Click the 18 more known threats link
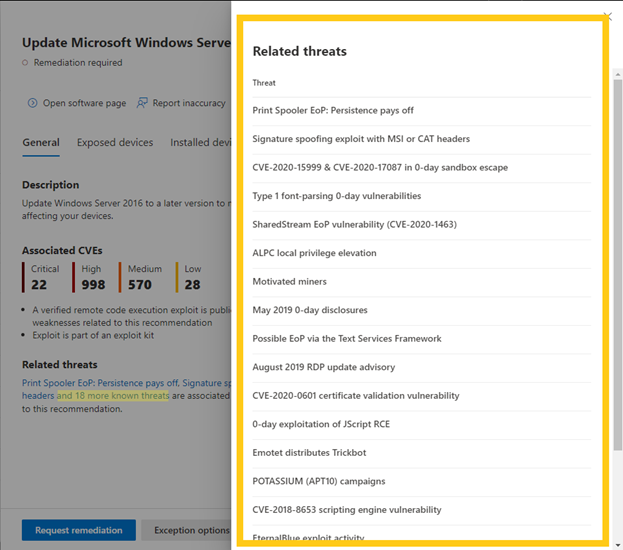623x550 pixels. [113, 396]
